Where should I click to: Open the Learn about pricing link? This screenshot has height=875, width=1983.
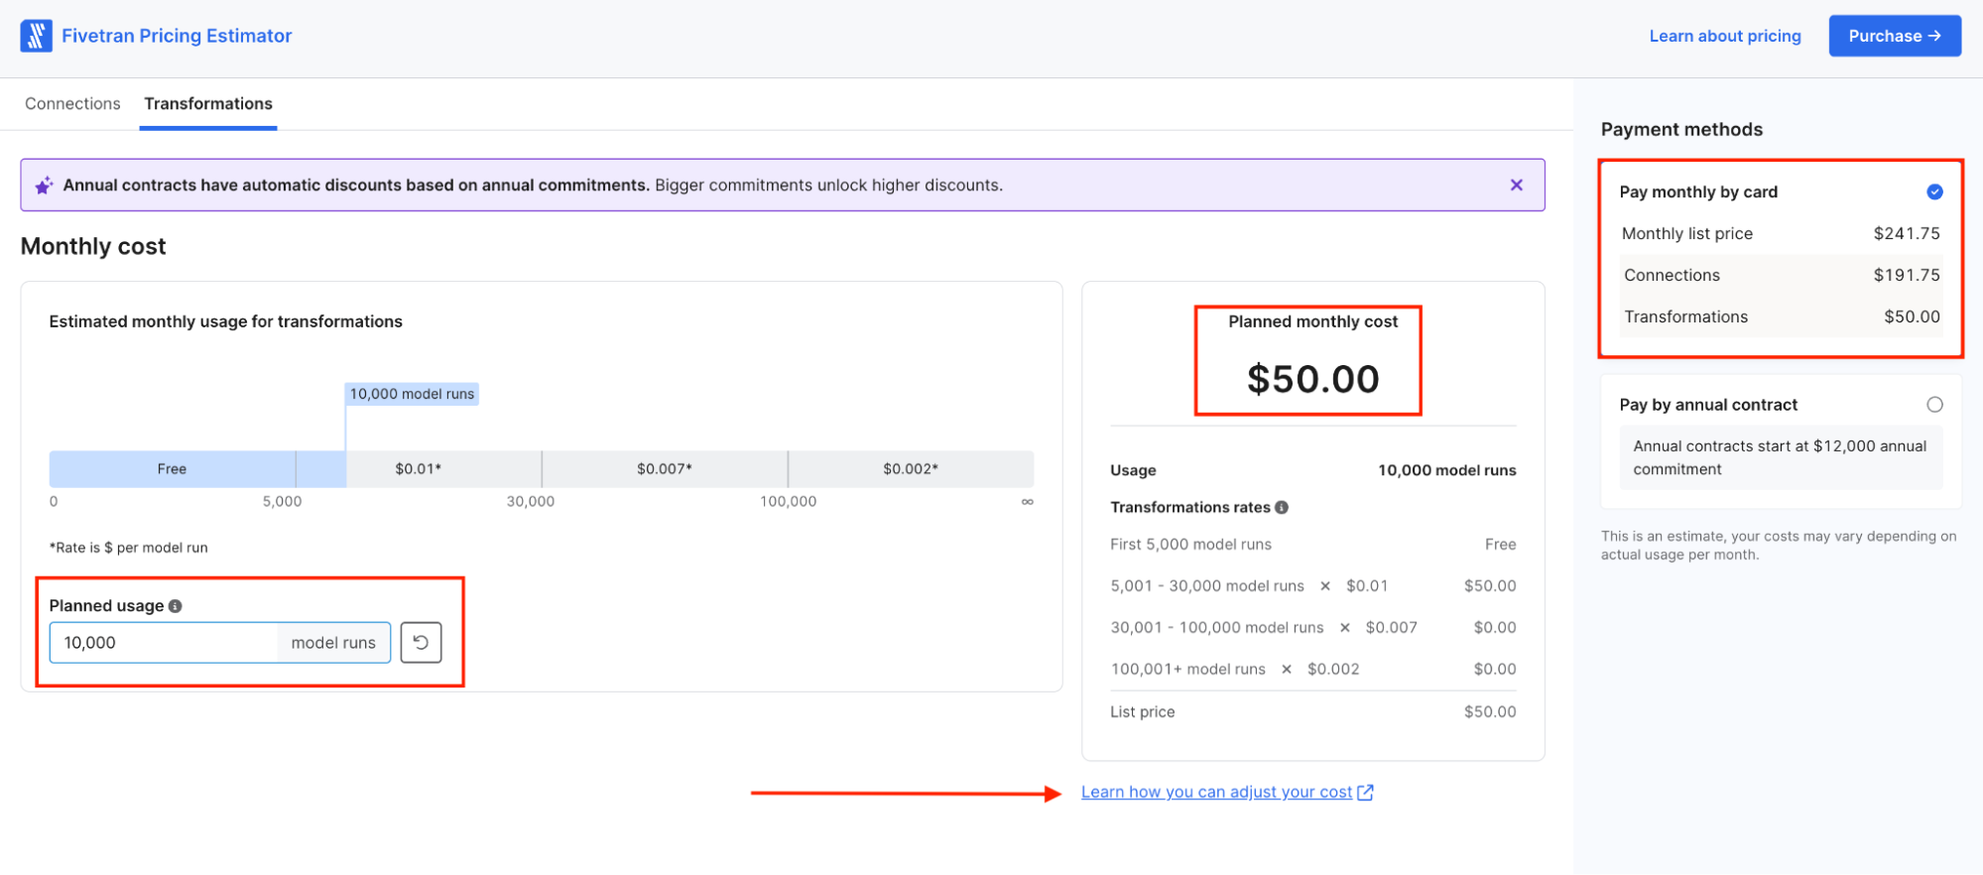pos(1725,36)
